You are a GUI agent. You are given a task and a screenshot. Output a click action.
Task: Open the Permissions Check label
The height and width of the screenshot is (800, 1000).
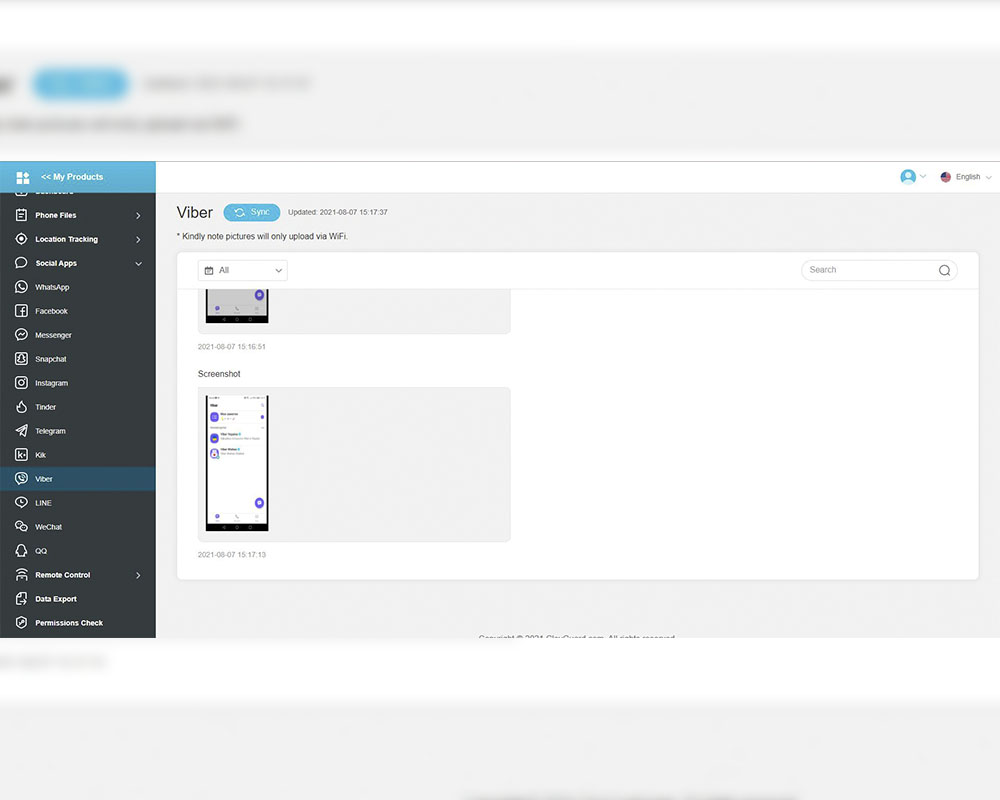tap(69, 623)
